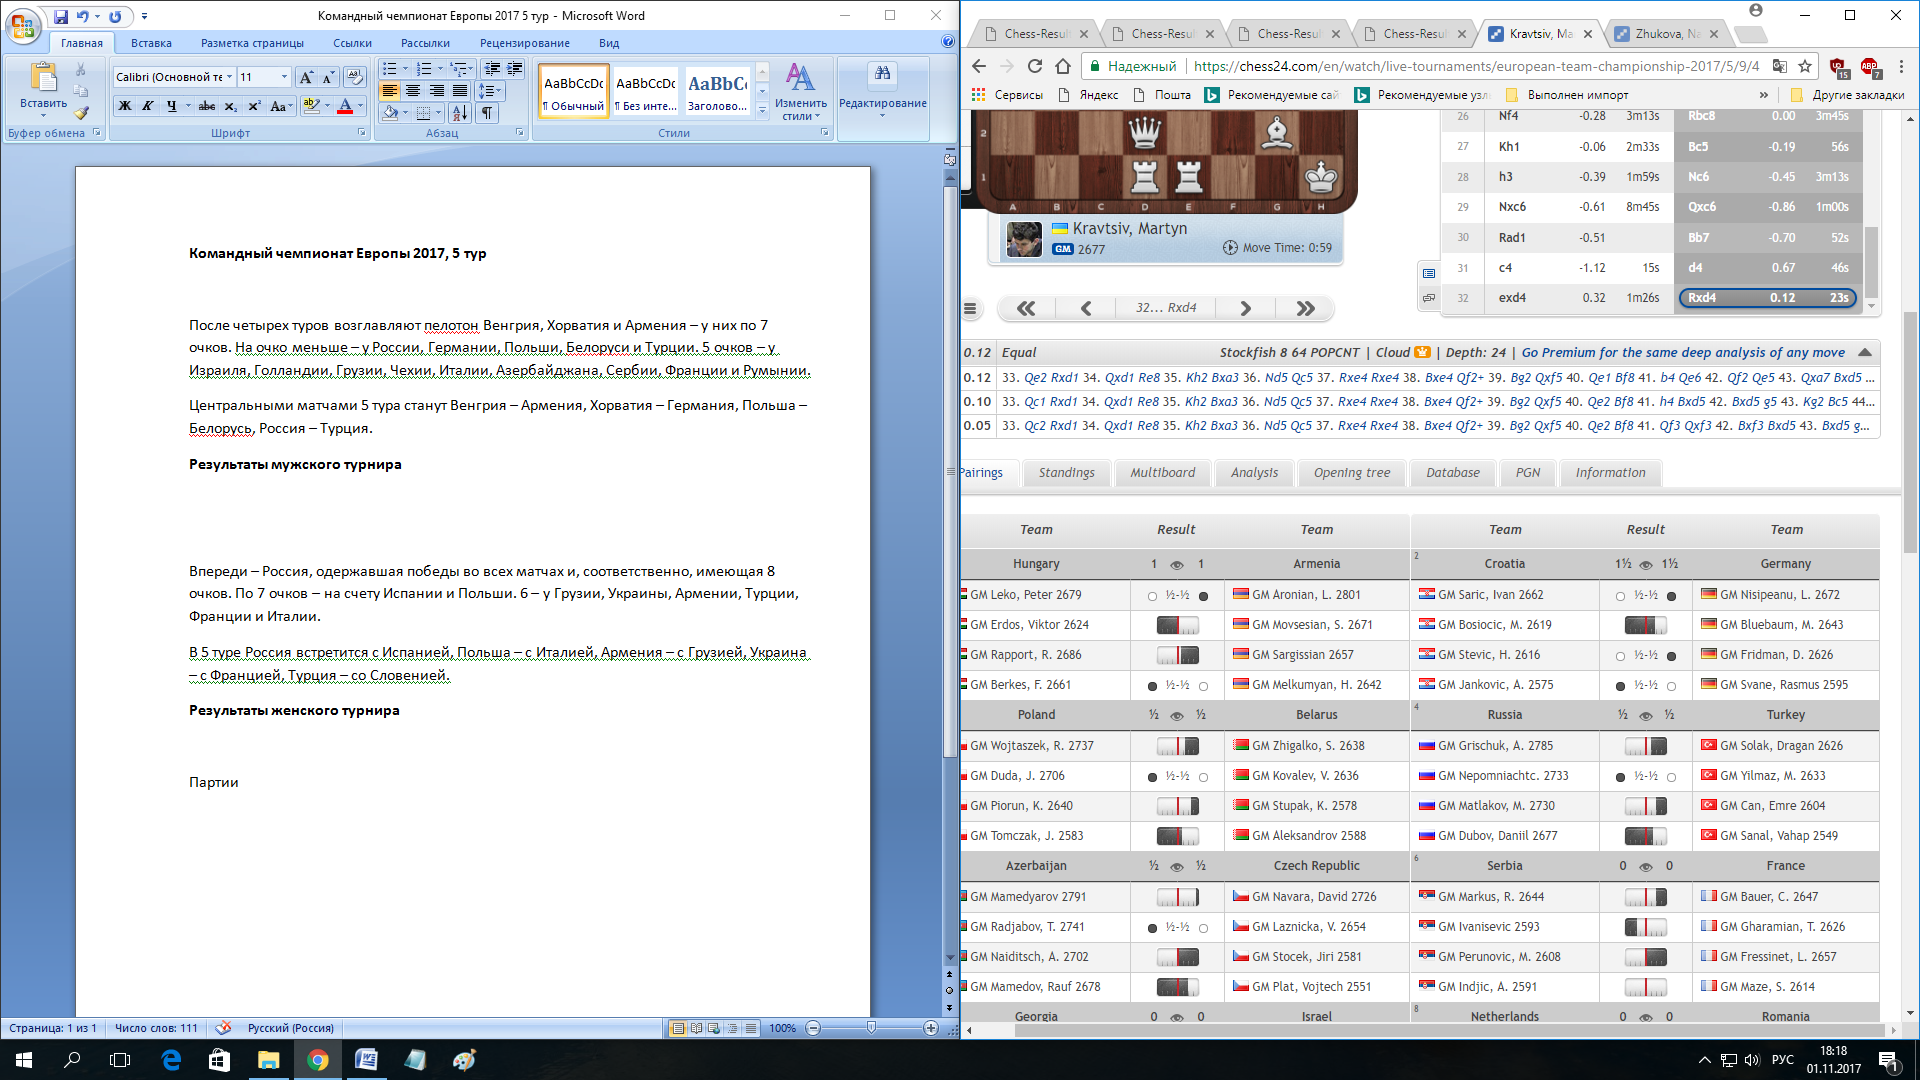Screen dimensions: 1920x1080
Task: Open the Multiboard tab button
Action: (1162, 473)
